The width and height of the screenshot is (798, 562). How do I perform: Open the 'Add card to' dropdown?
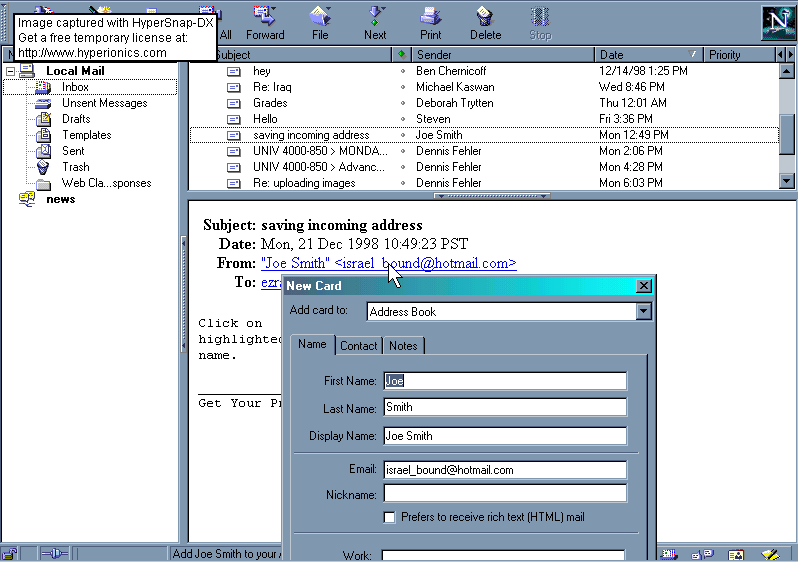pos(643,312)
